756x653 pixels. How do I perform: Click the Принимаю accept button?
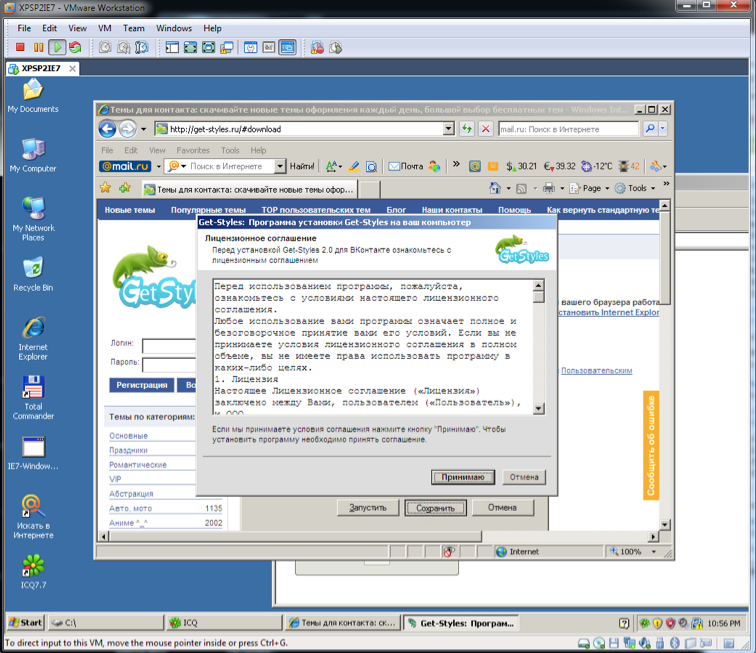pyautogui.click(x=462, y=477)
